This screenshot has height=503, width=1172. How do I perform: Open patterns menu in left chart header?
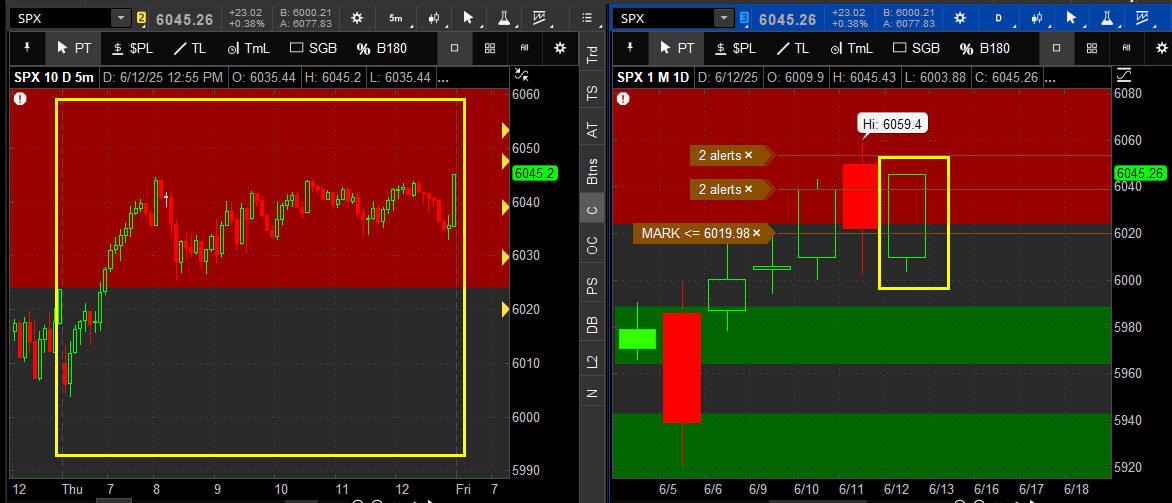tap(540, 18)
